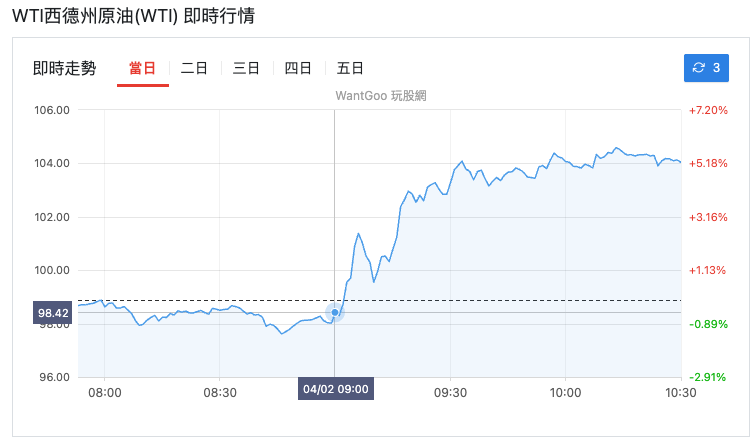Click the WantGoo 玩股網 watermark
The width and height of the screenshot is (756, 442).
[x=380, y=96]
